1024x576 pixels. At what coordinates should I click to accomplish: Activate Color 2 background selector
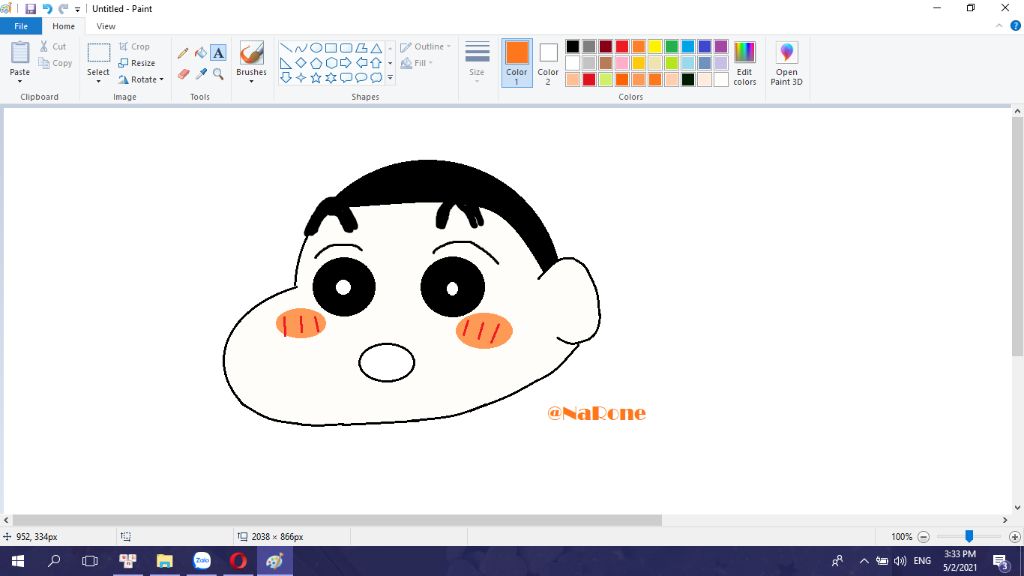pos(548,63)
